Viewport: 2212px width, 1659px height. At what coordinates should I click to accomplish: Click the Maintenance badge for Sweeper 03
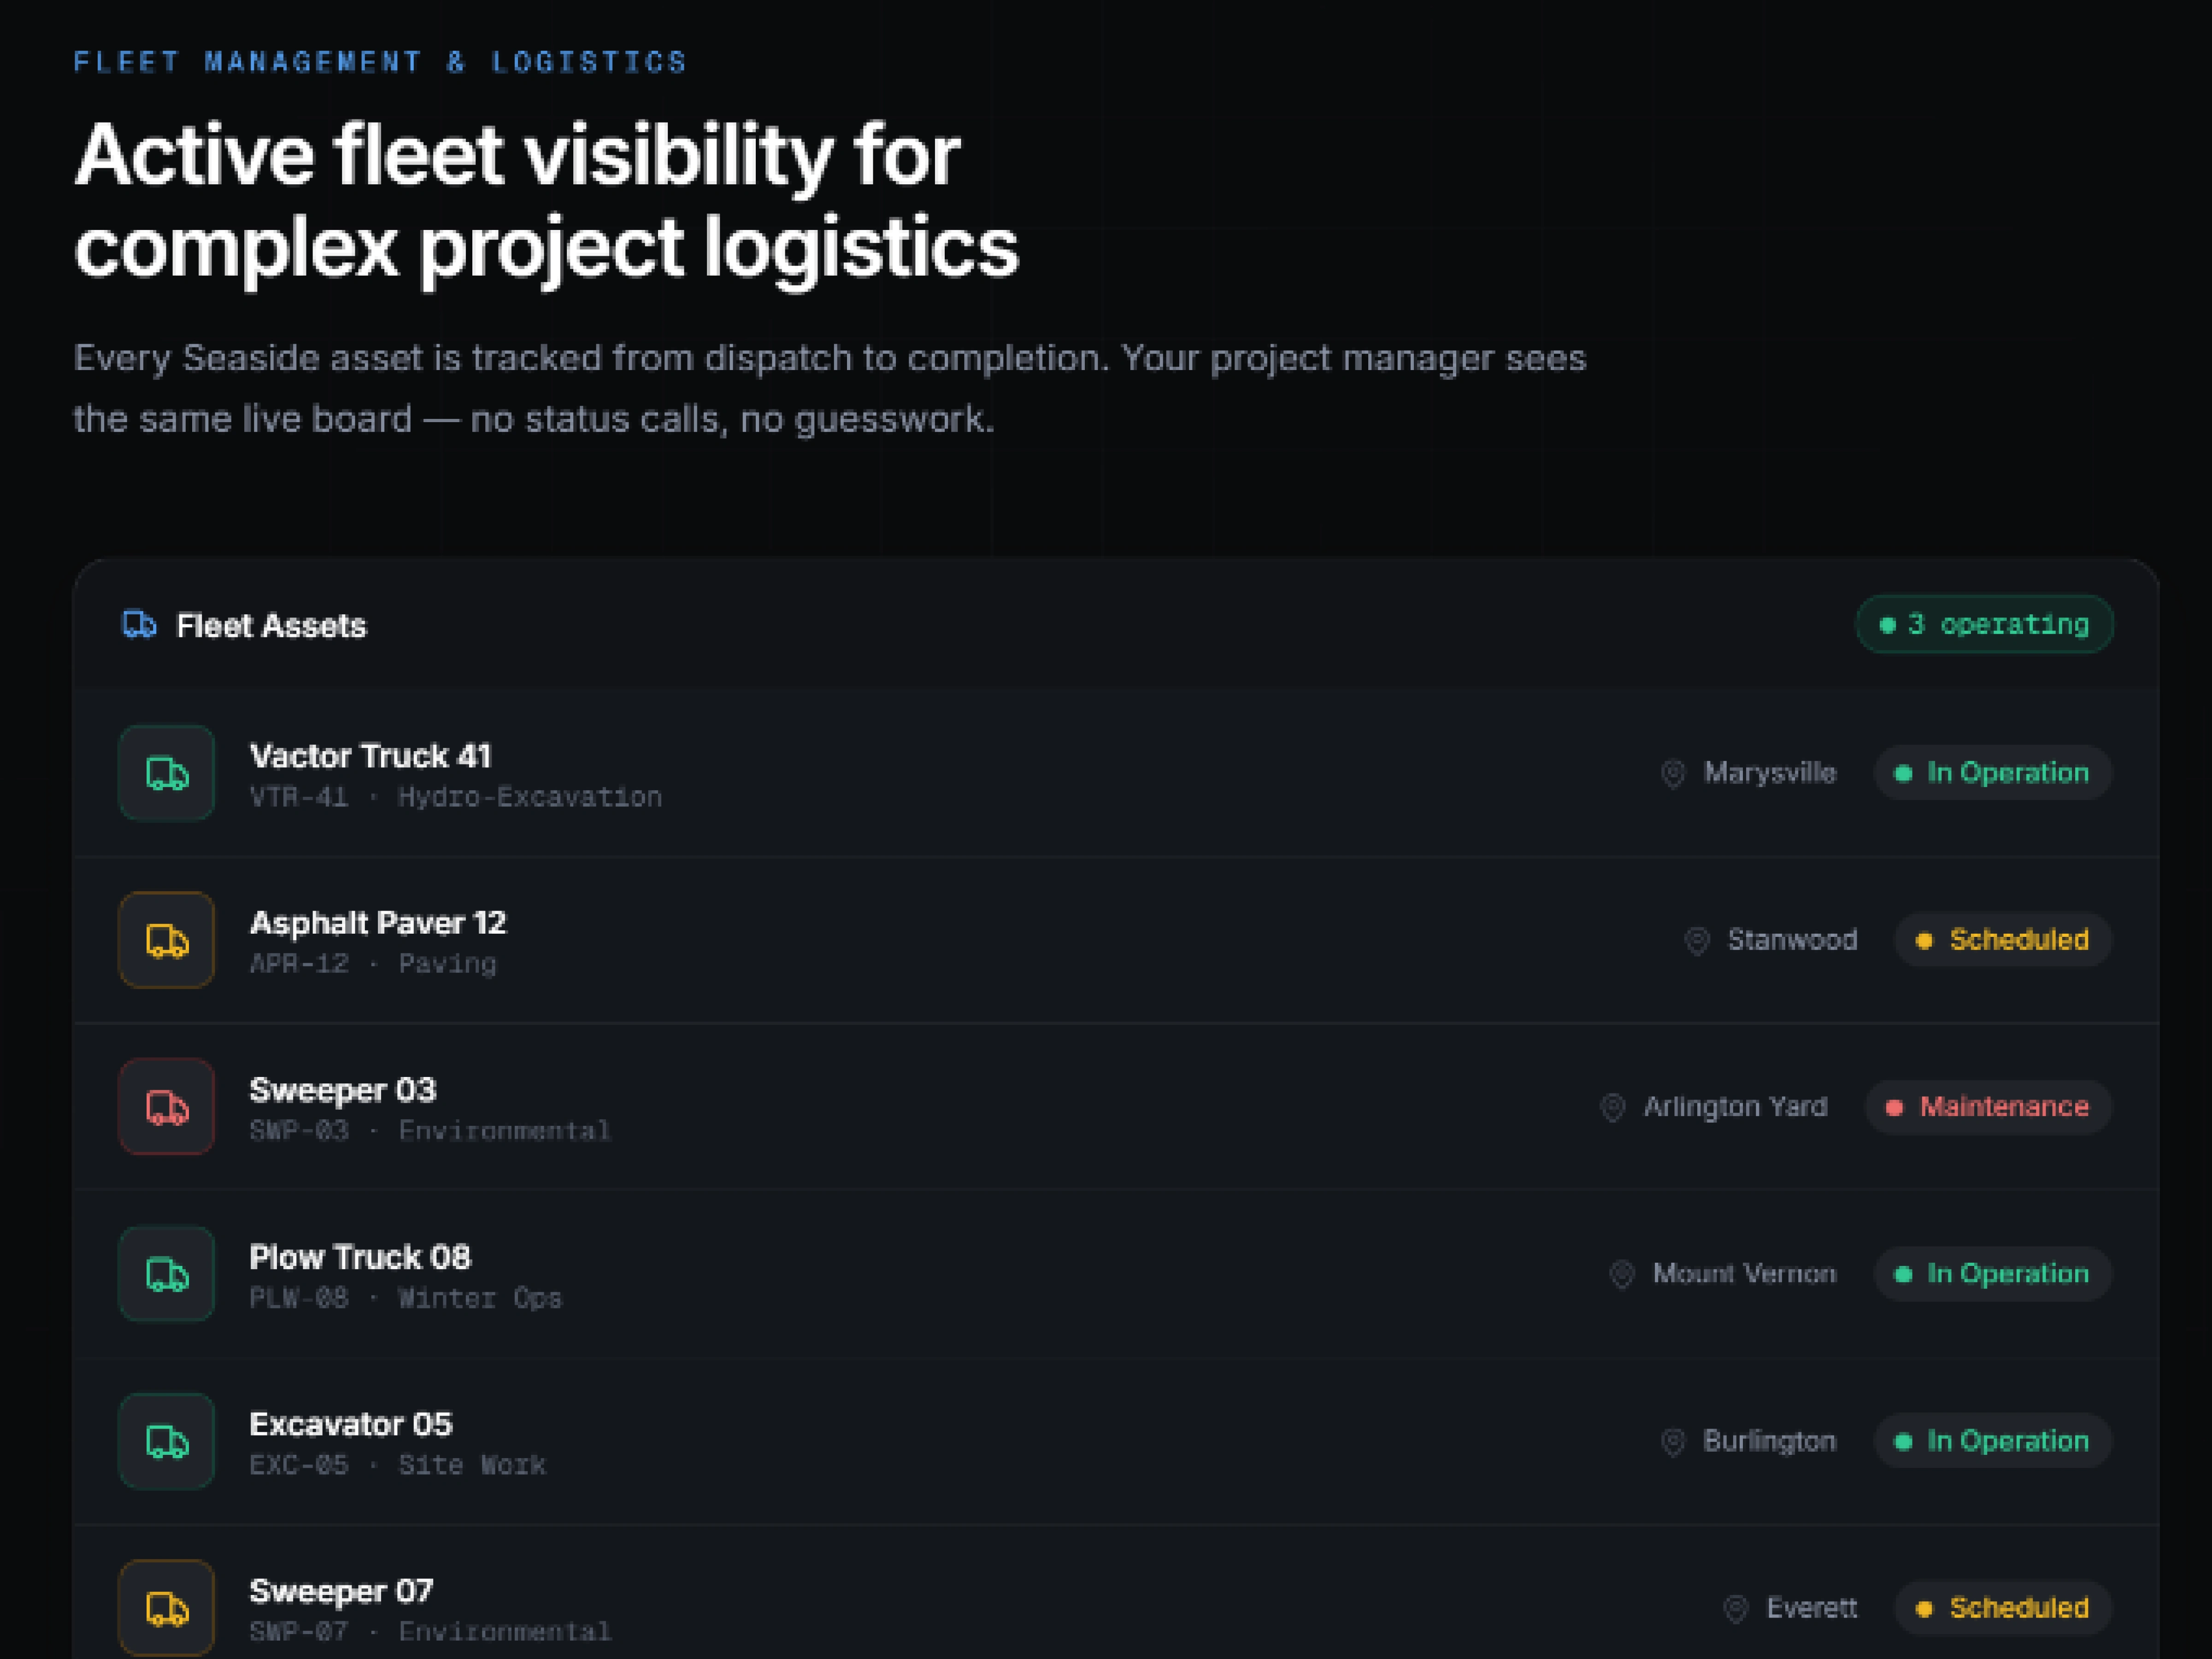pyautogui.click(x=1988, y=1107)
